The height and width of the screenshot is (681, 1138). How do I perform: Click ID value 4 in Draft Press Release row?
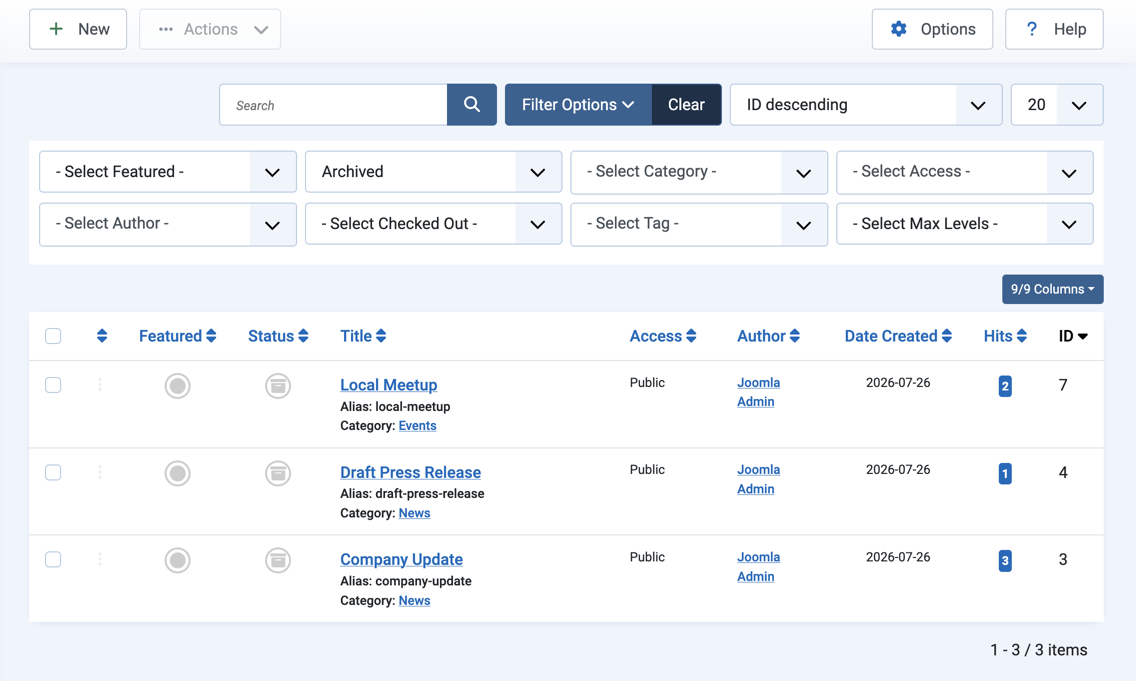click(1063, 473)
